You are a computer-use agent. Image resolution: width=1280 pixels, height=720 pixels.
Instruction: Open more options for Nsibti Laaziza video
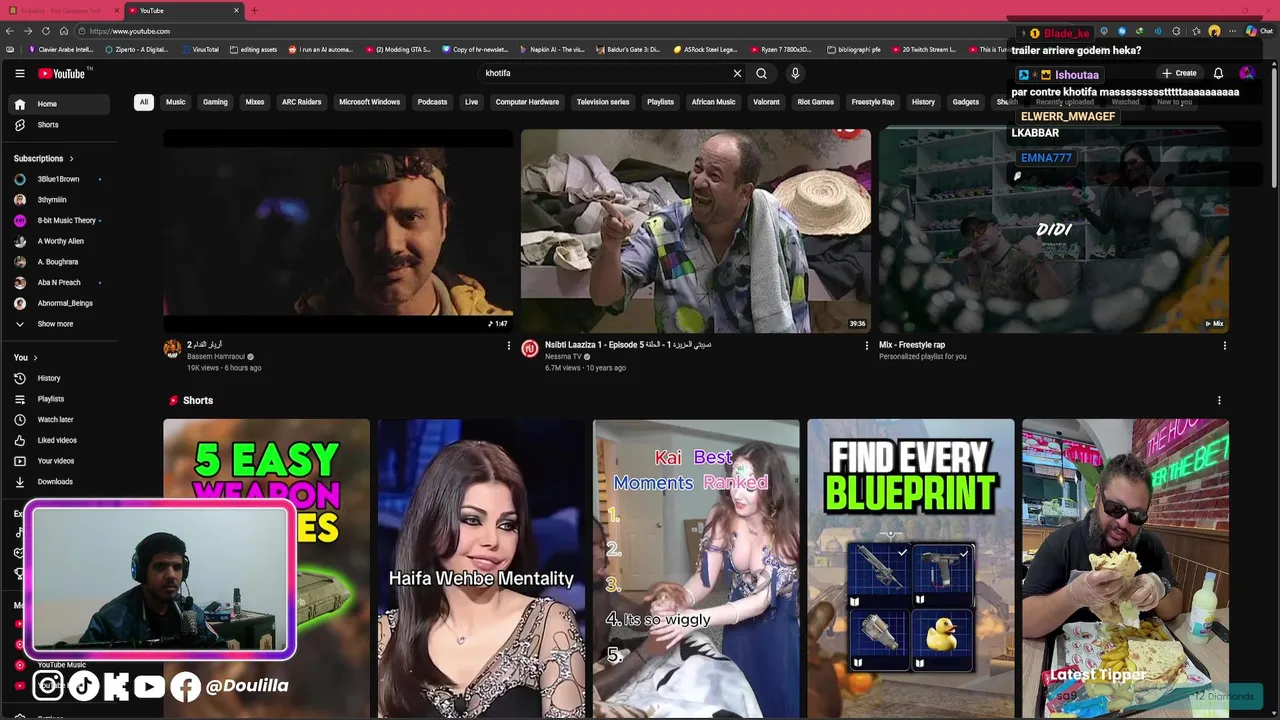pos(866,346)
